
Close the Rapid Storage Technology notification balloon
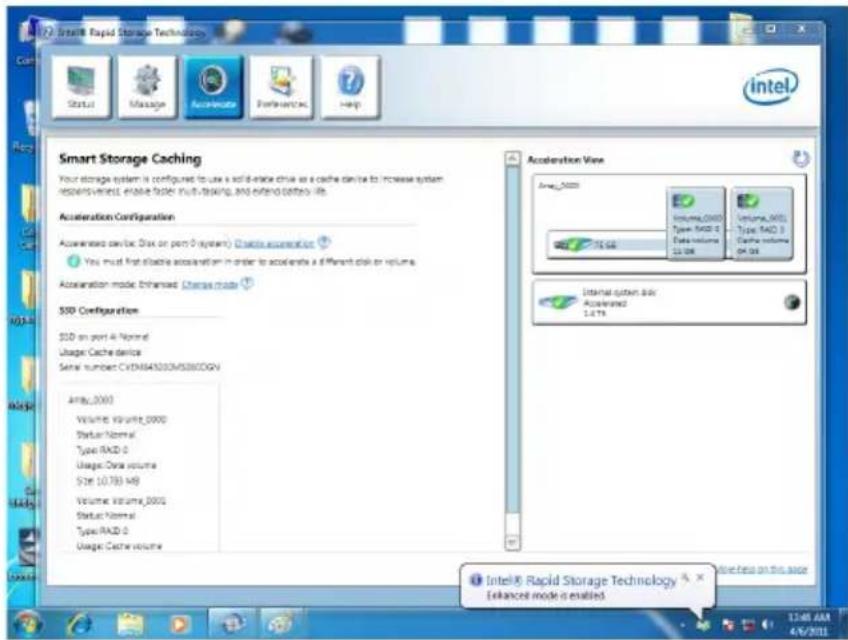click(x=700, y=577)
